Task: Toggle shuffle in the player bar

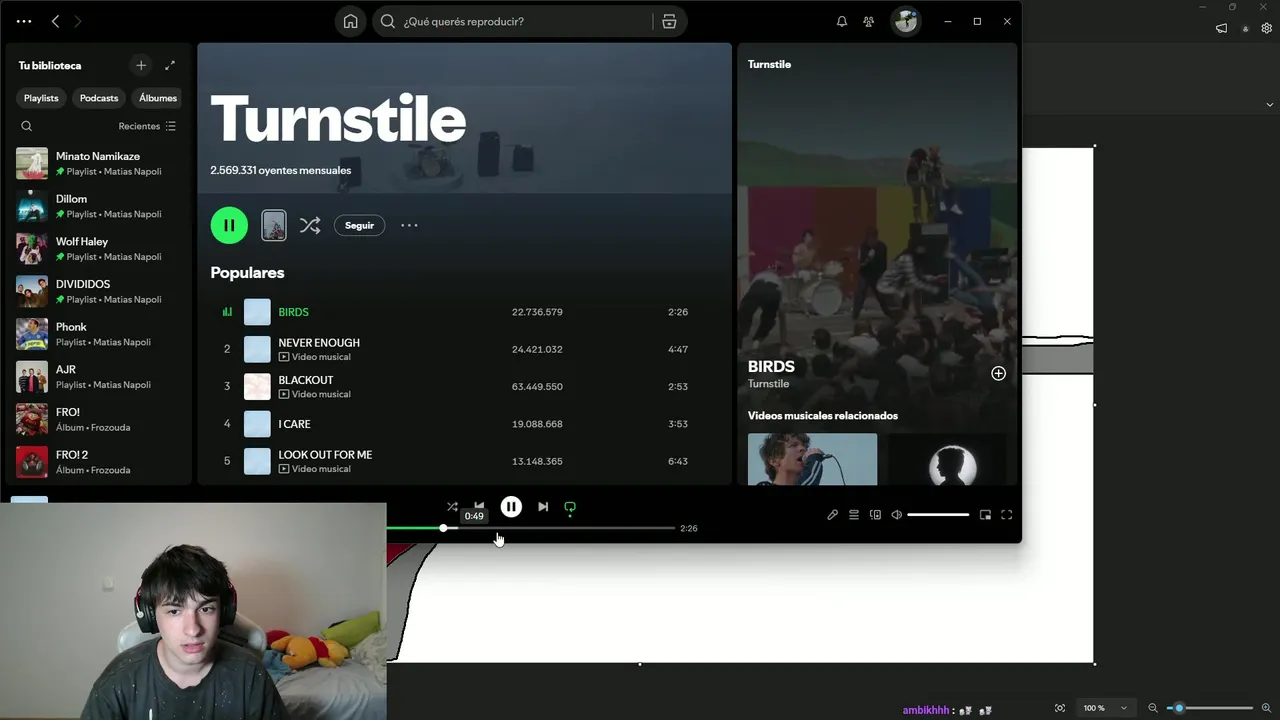Action: (x=452, y=507)
